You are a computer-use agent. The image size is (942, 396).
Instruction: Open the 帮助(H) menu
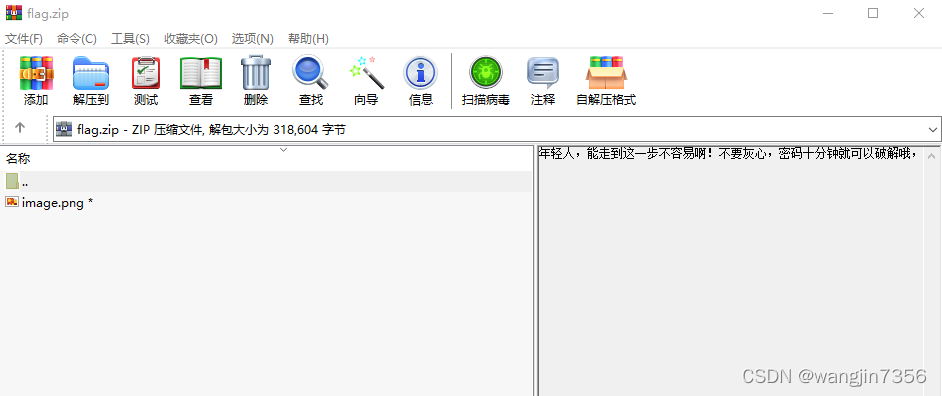(x=308, y=38)
